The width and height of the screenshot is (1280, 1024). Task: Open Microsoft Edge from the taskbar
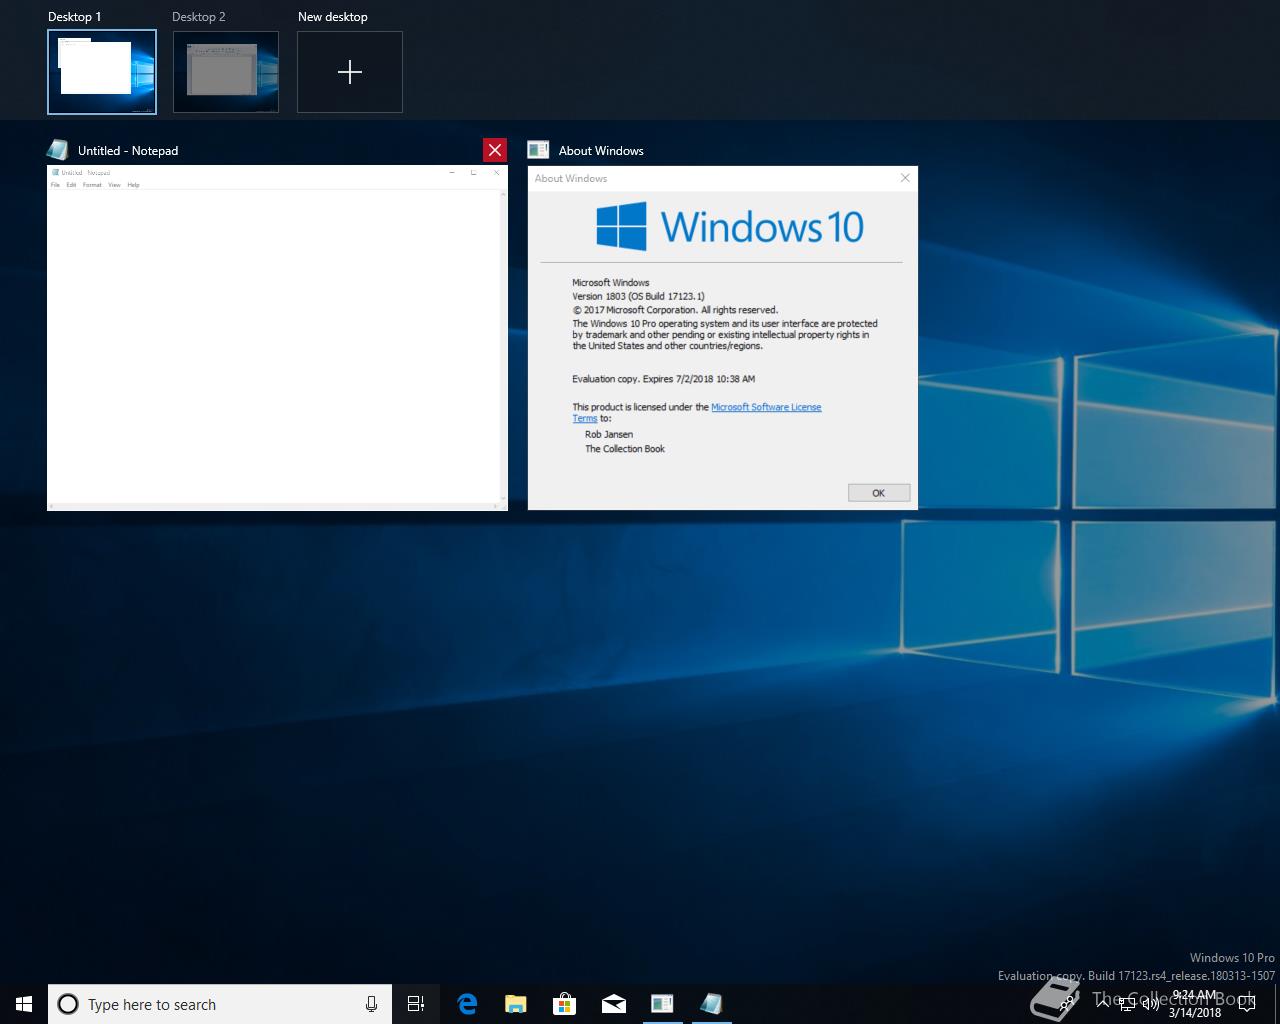click(x=466, y=1004)
